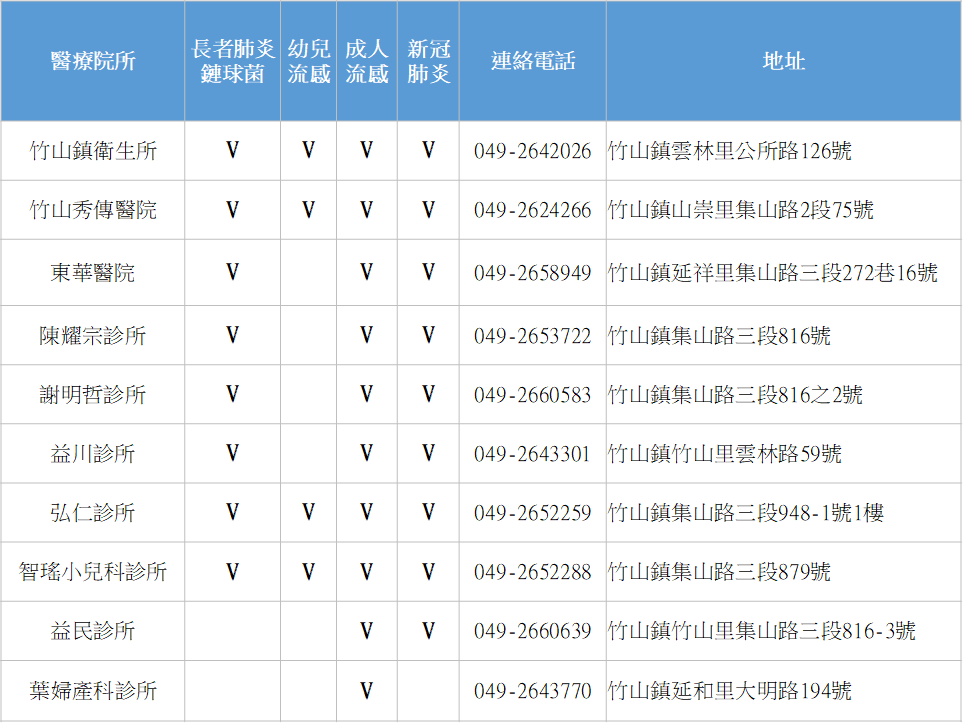The image size is (963, 723).
Task: Select the 竹山鎮衛生所 cell
Action: coord(93,150)
